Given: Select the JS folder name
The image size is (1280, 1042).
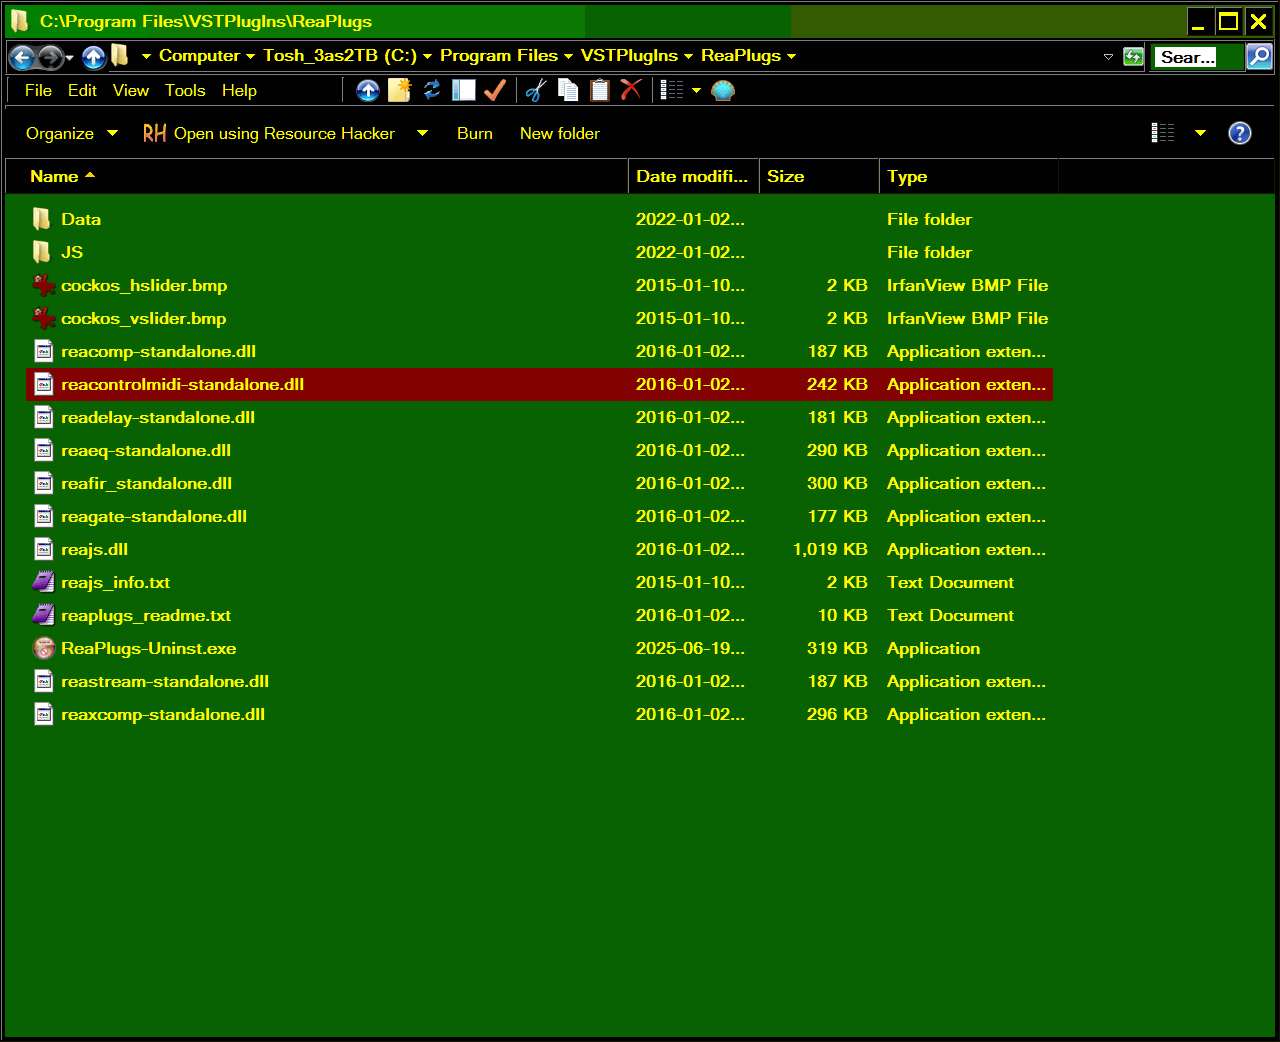Looking at the screenshot, I should coord(72,252).
